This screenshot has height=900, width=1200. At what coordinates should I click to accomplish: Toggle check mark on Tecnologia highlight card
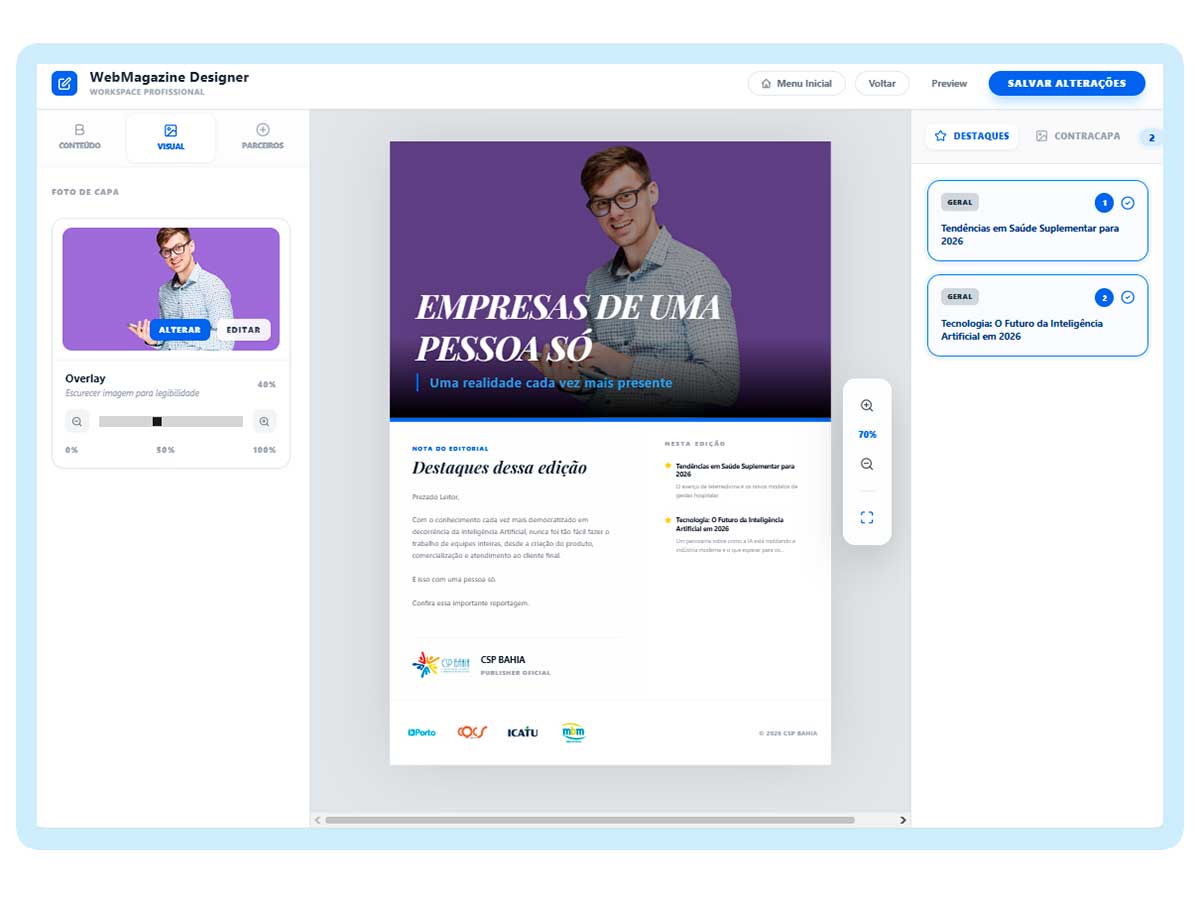coord(1128,297)
